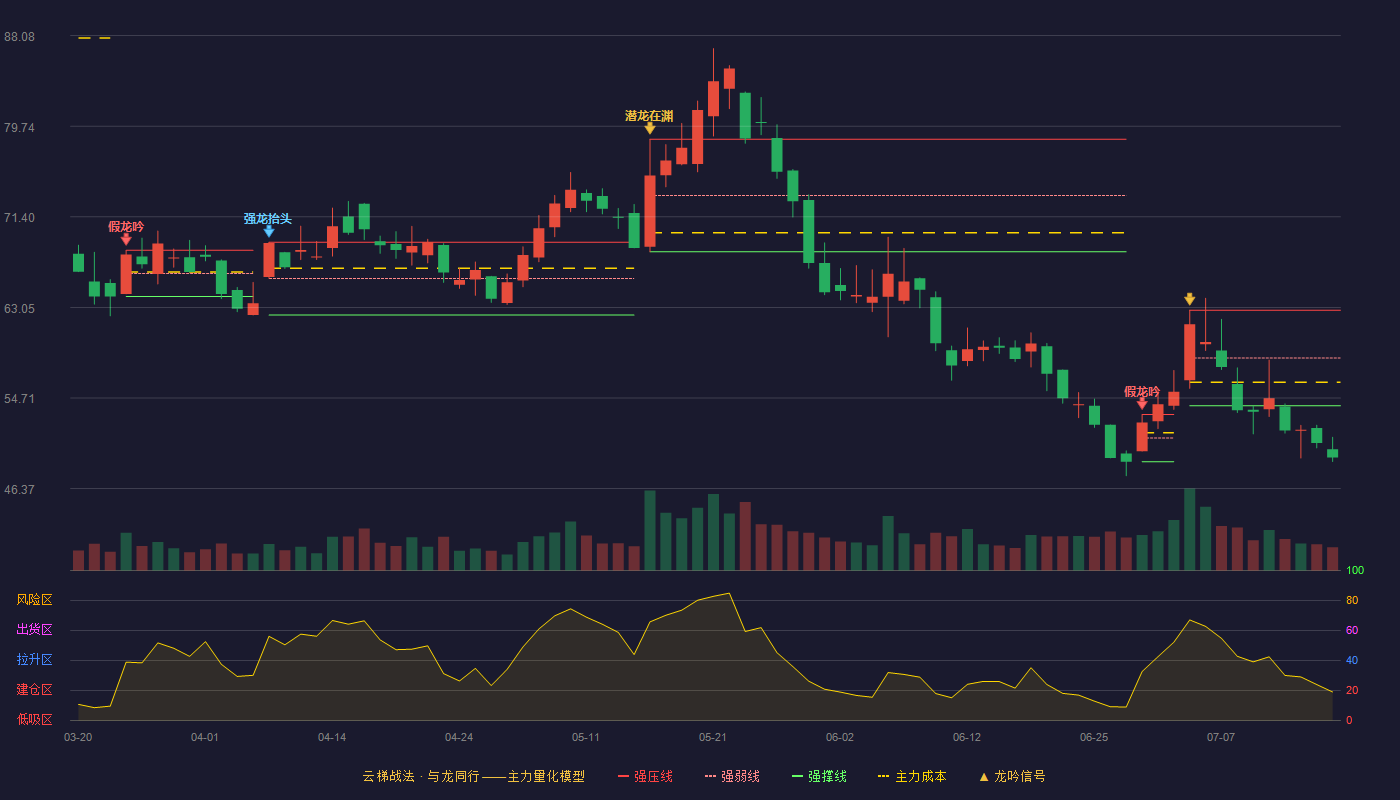The height and width of the screenshot is (800, 1400).
Task: Toggle the 强弱线 legend series
Action: point(732,776)
